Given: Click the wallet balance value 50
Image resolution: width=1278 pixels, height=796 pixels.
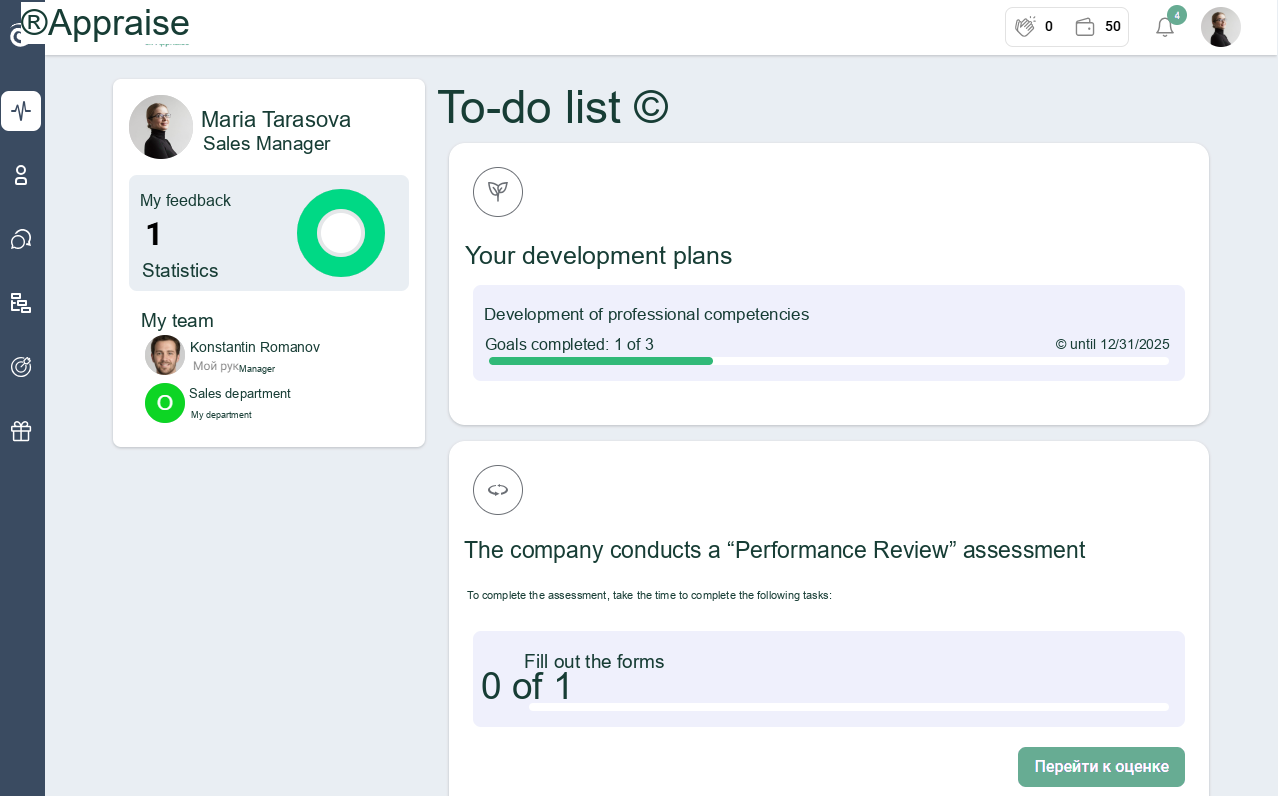Looking at the screenshot, I should 1113,27.
